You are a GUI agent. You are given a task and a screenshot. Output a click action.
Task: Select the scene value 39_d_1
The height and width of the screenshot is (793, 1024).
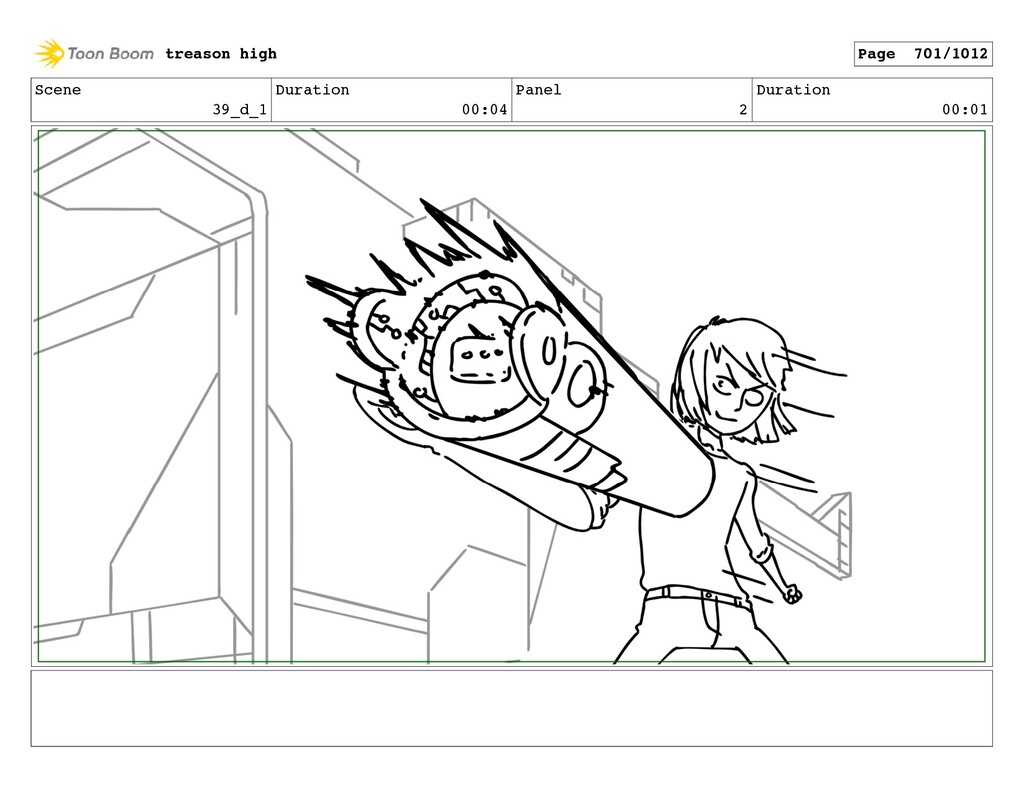click(x=240, y=109)
